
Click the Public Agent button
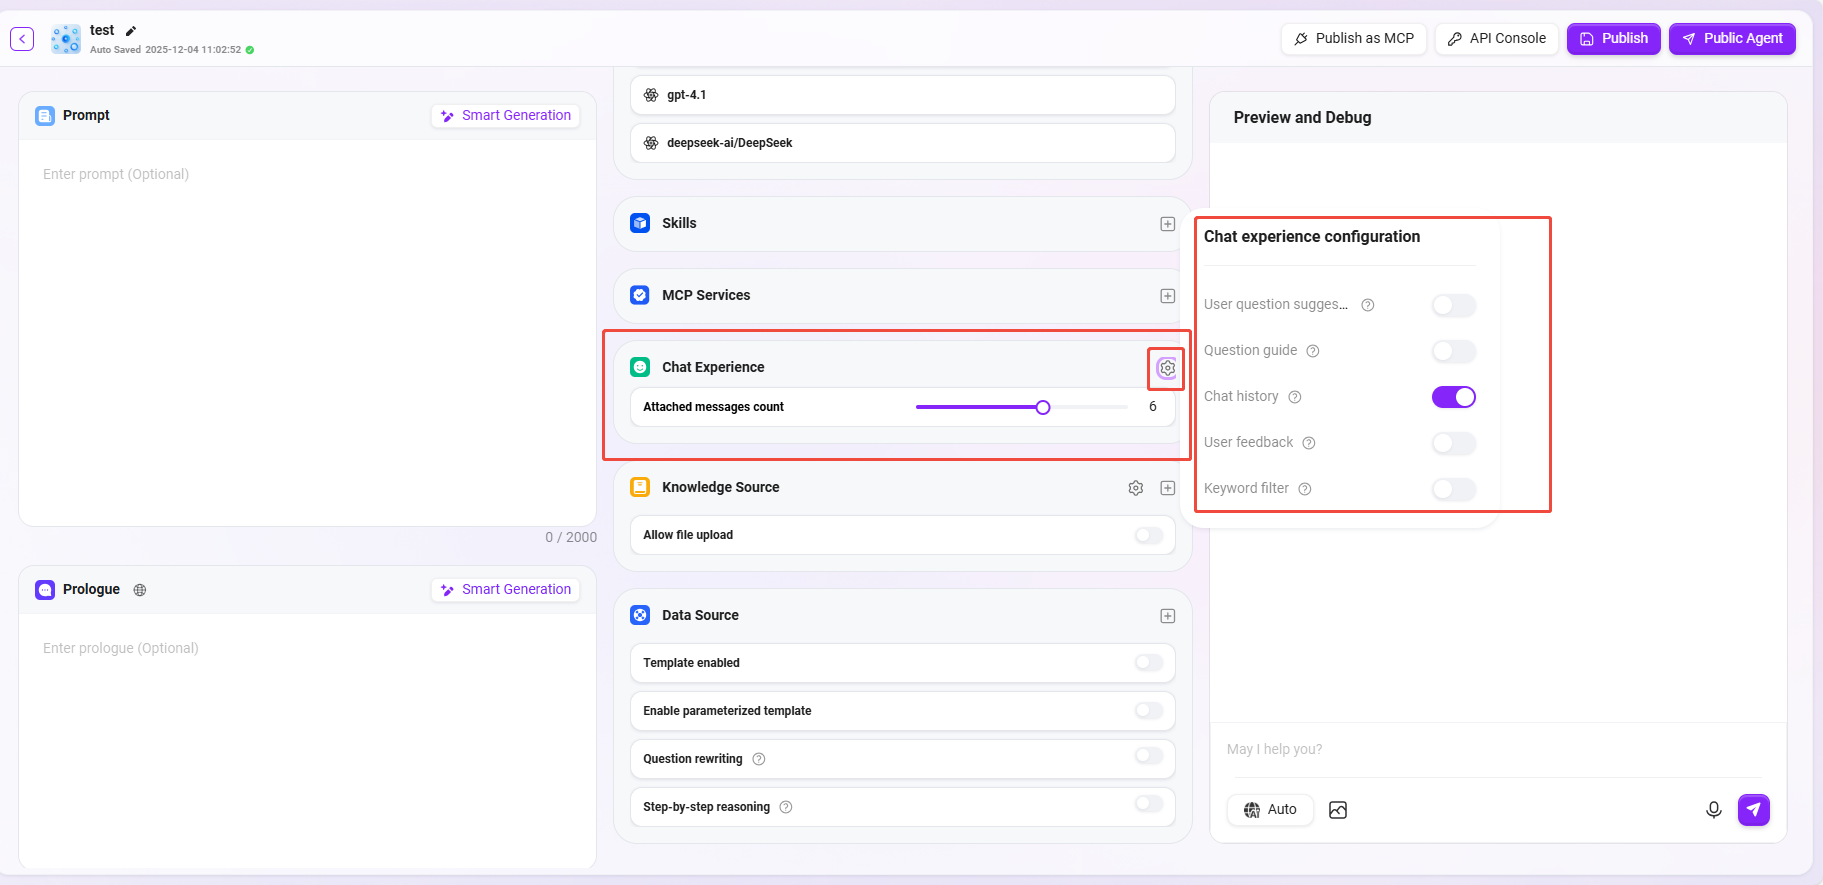1732,39
